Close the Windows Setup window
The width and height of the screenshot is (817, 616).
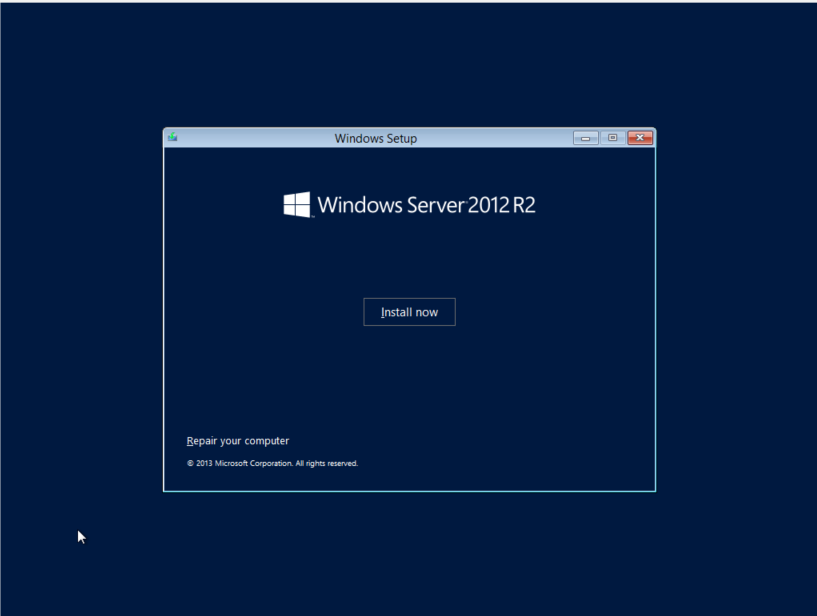tap(640, 138)
